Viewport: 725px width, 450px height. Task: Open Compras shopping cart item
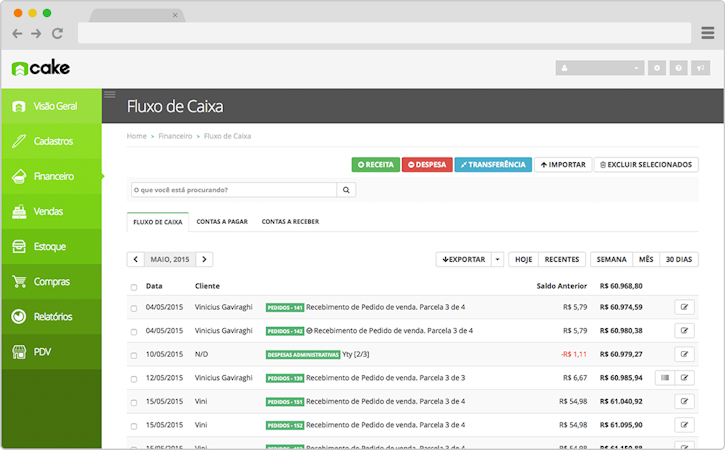tap(51, 282)
